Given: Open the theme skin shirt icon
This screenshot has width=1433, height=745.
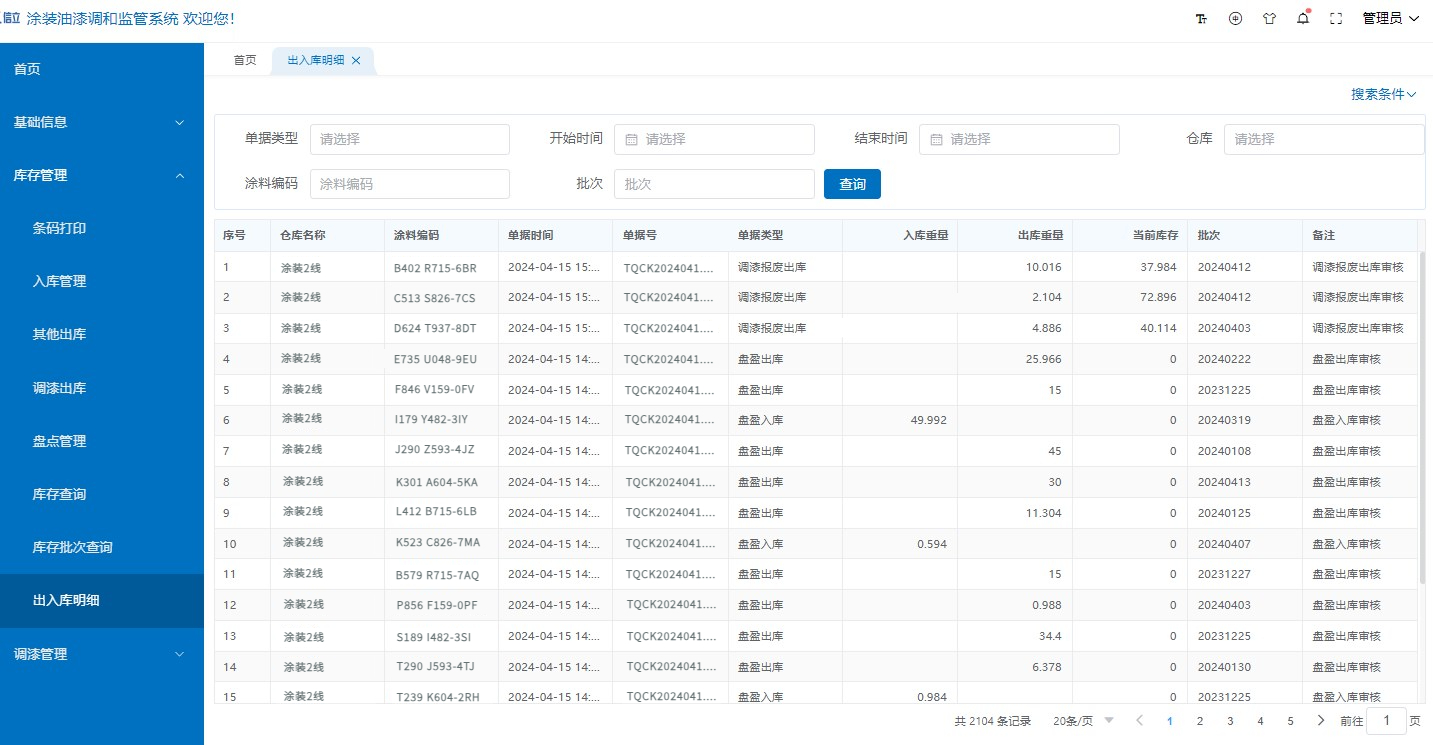Looking at the screenshot, I should click(x=1269, y=19).
